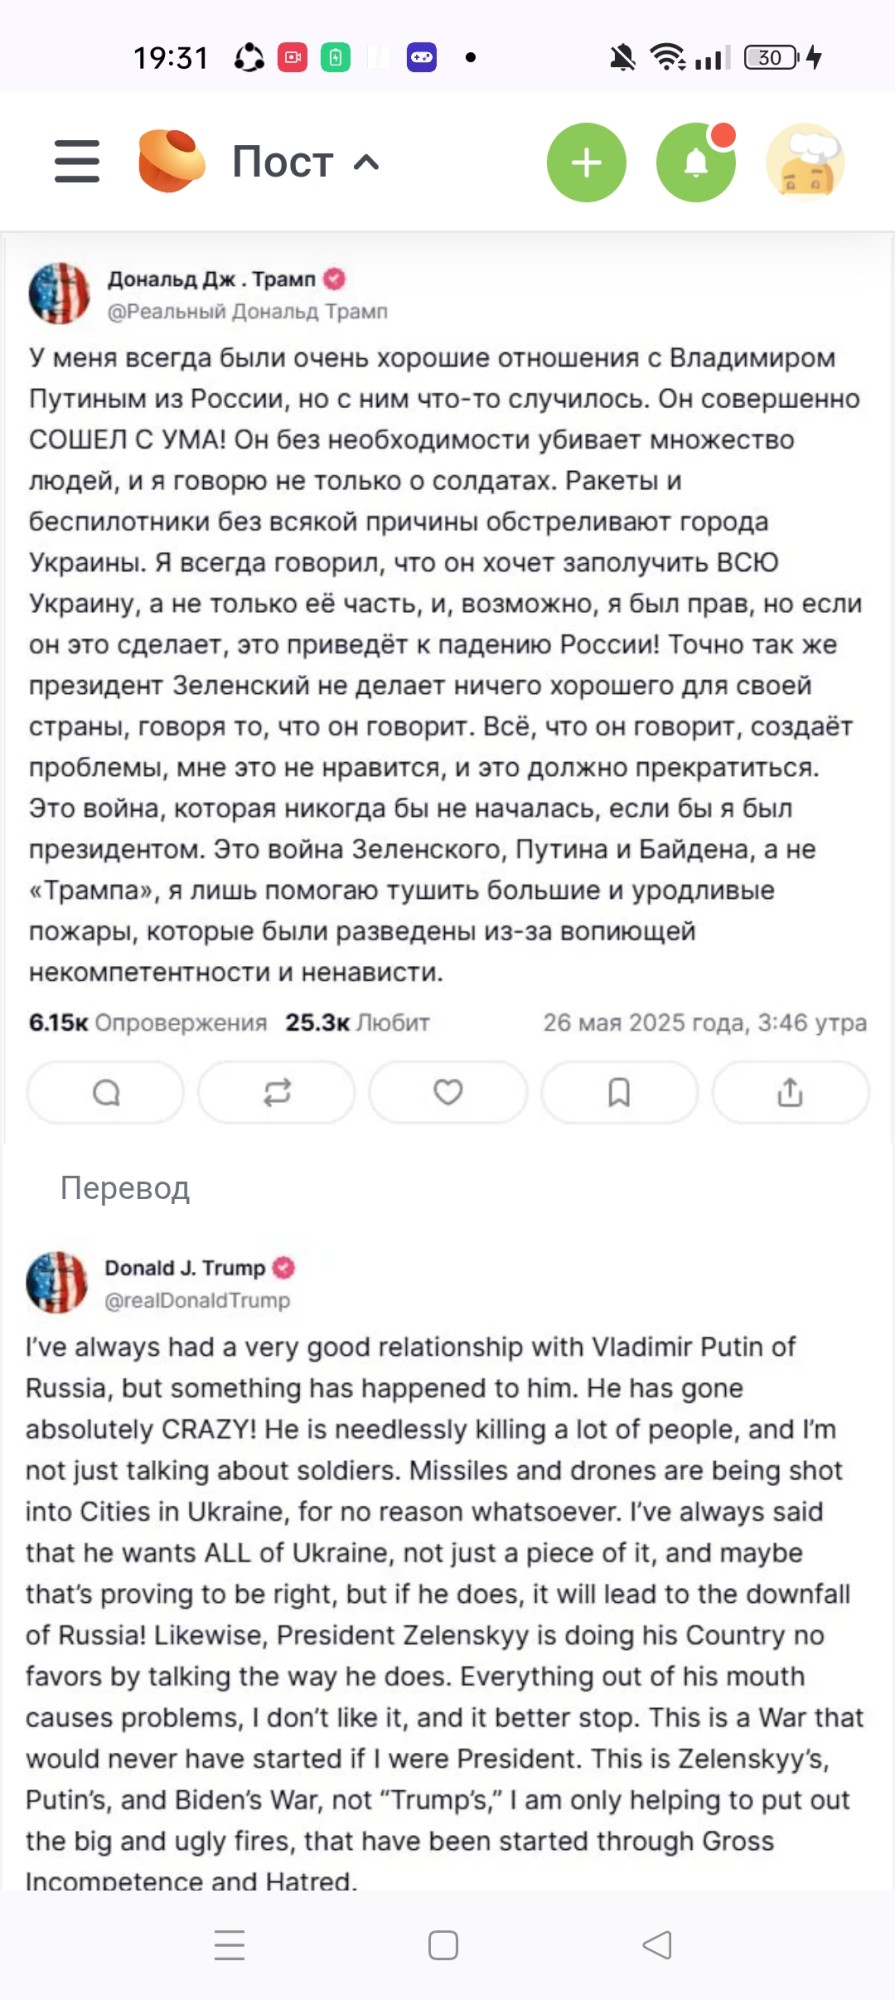This screenshot has width=895, height=2000.
Task: Bookmark the post
Action: click(619, 1093)
